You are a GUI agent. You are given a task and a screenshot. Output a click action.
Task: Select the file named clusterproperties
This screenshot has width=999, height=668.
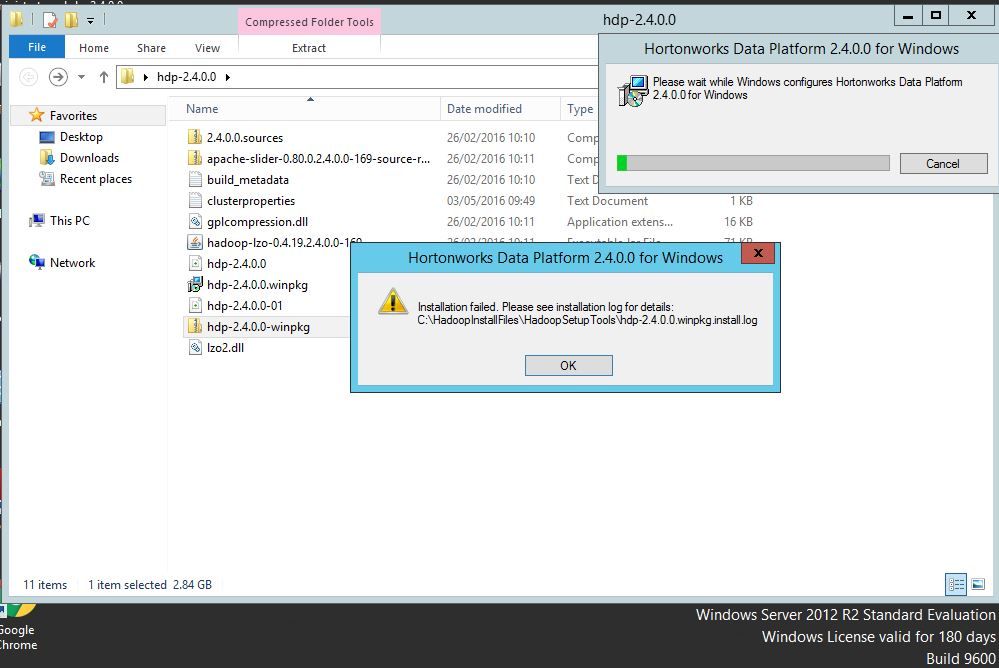[251, 201]
